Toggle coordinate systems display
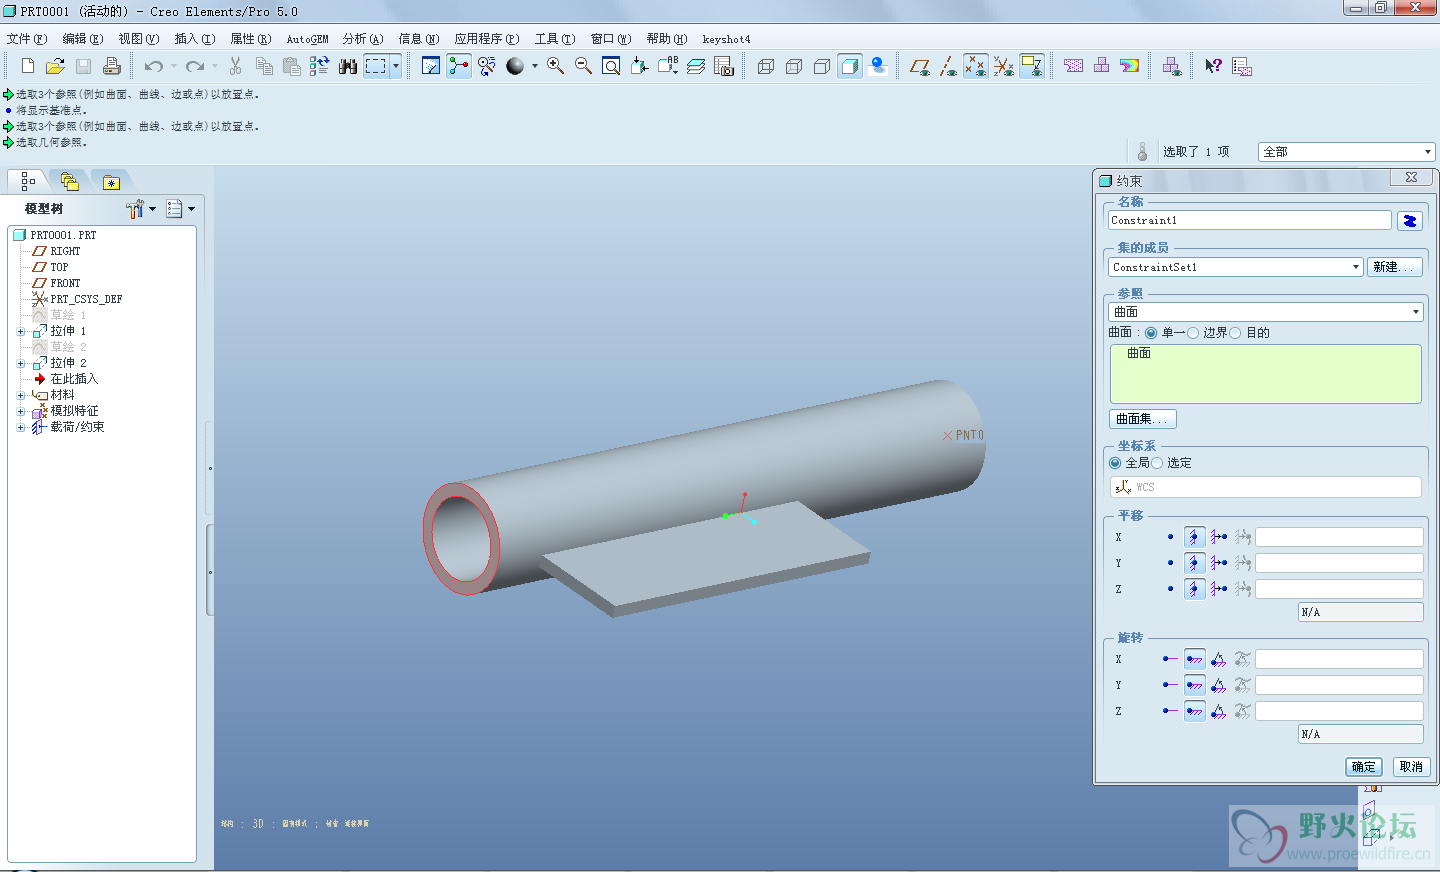 1004,66
